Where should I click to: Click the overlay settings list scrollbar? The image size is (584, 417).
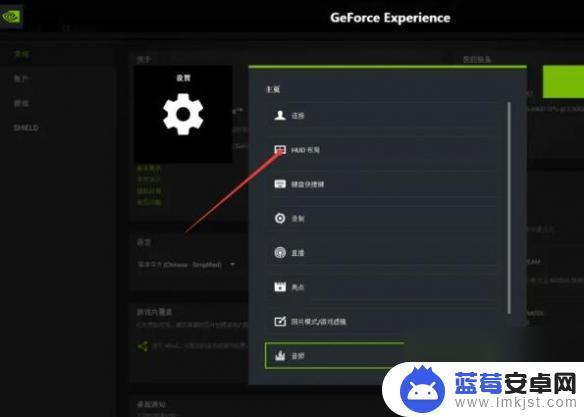pos(509,208)
